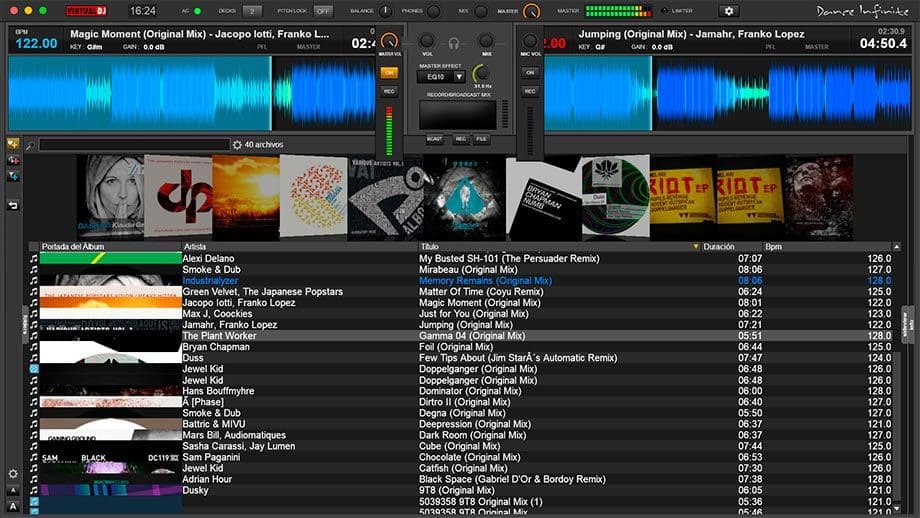This screenshot has height=518, width=920.
Task: Select the Memory Remains (Original Mix) row
Action: (466, 280)
